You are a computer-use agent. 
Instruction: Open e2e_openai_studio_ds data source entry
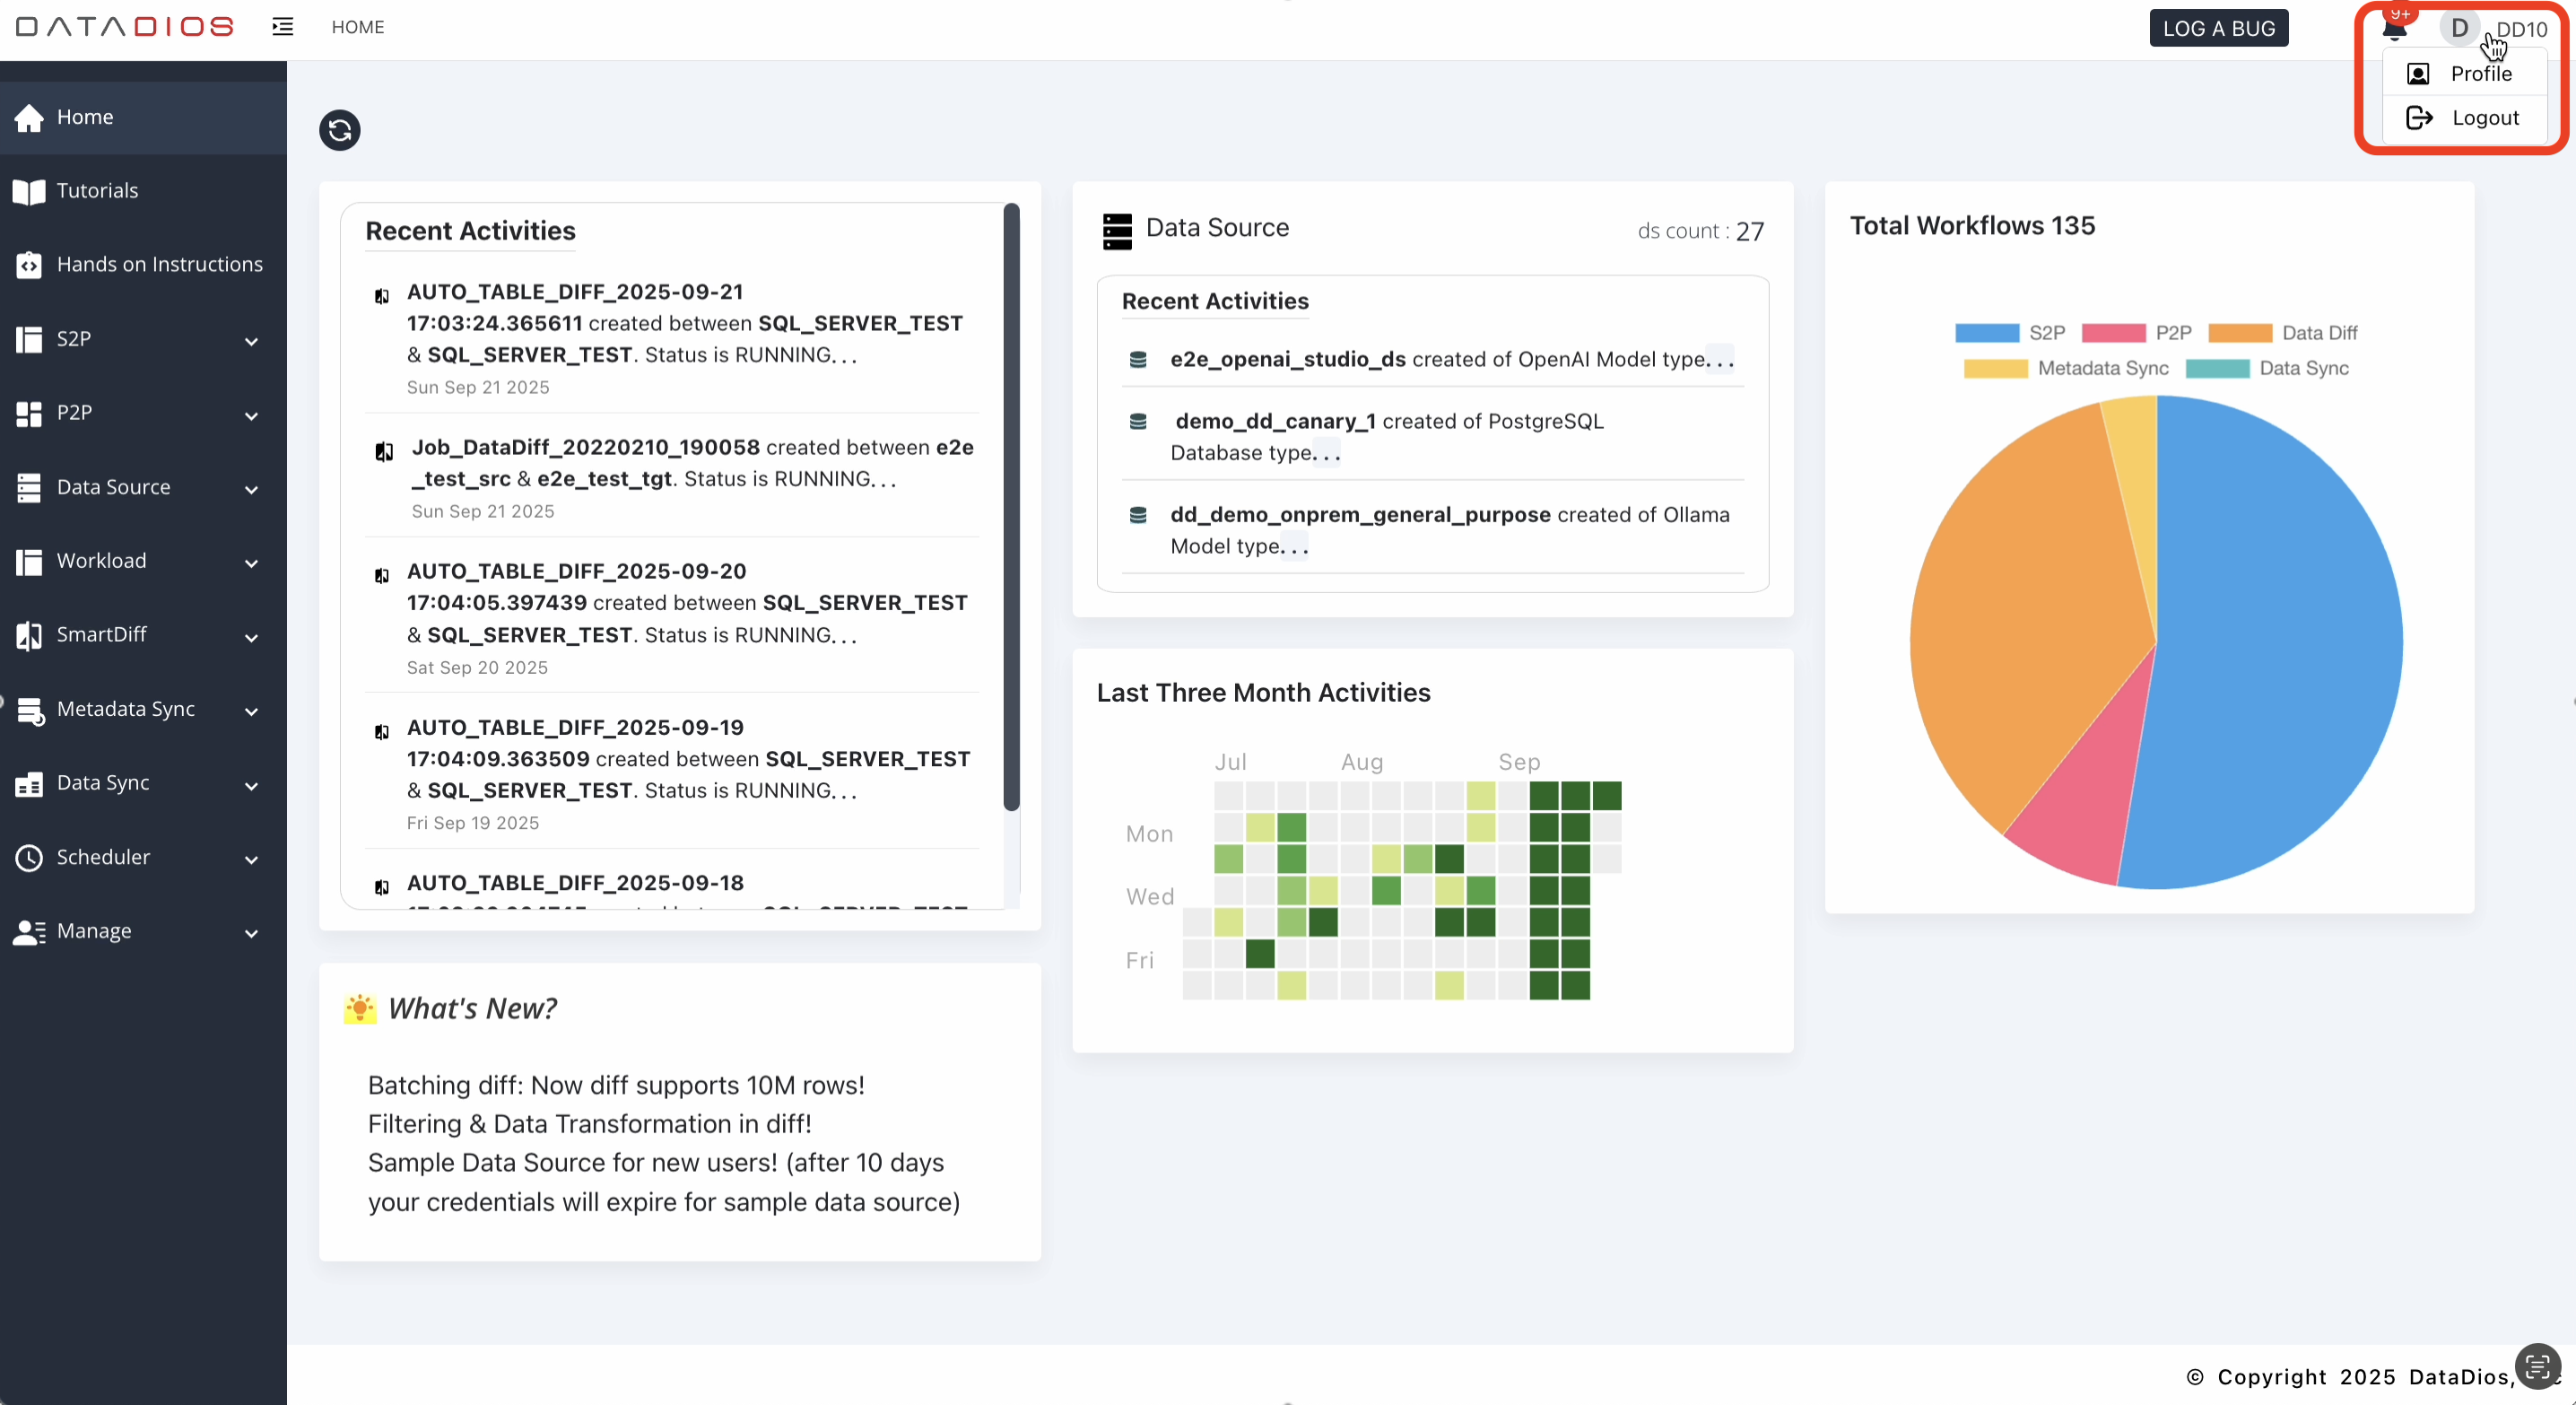[1287, 359]
